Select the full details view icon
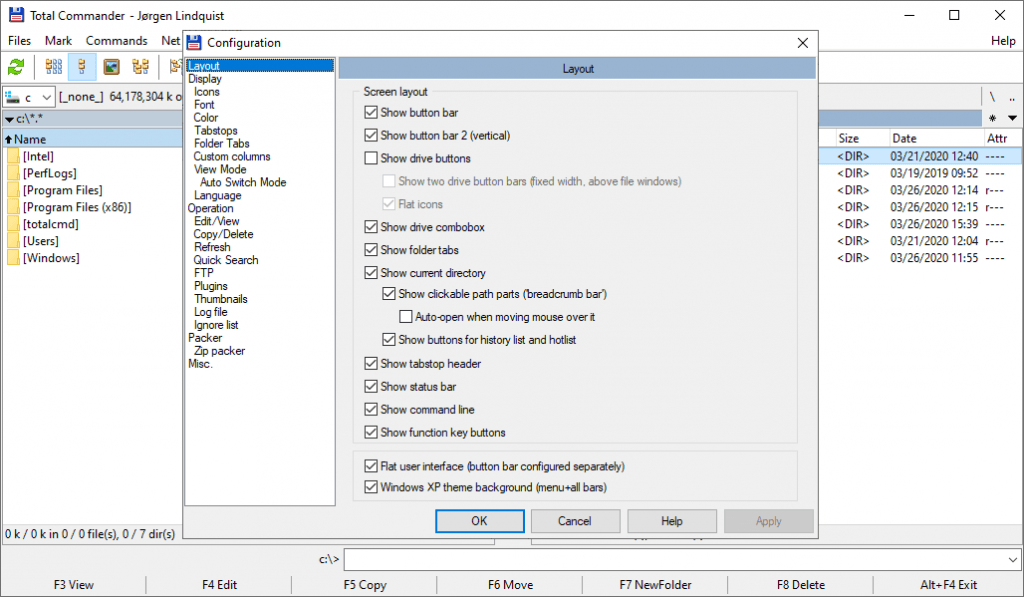This screenshot has width=1024, height=597. (x=82, y=66)
